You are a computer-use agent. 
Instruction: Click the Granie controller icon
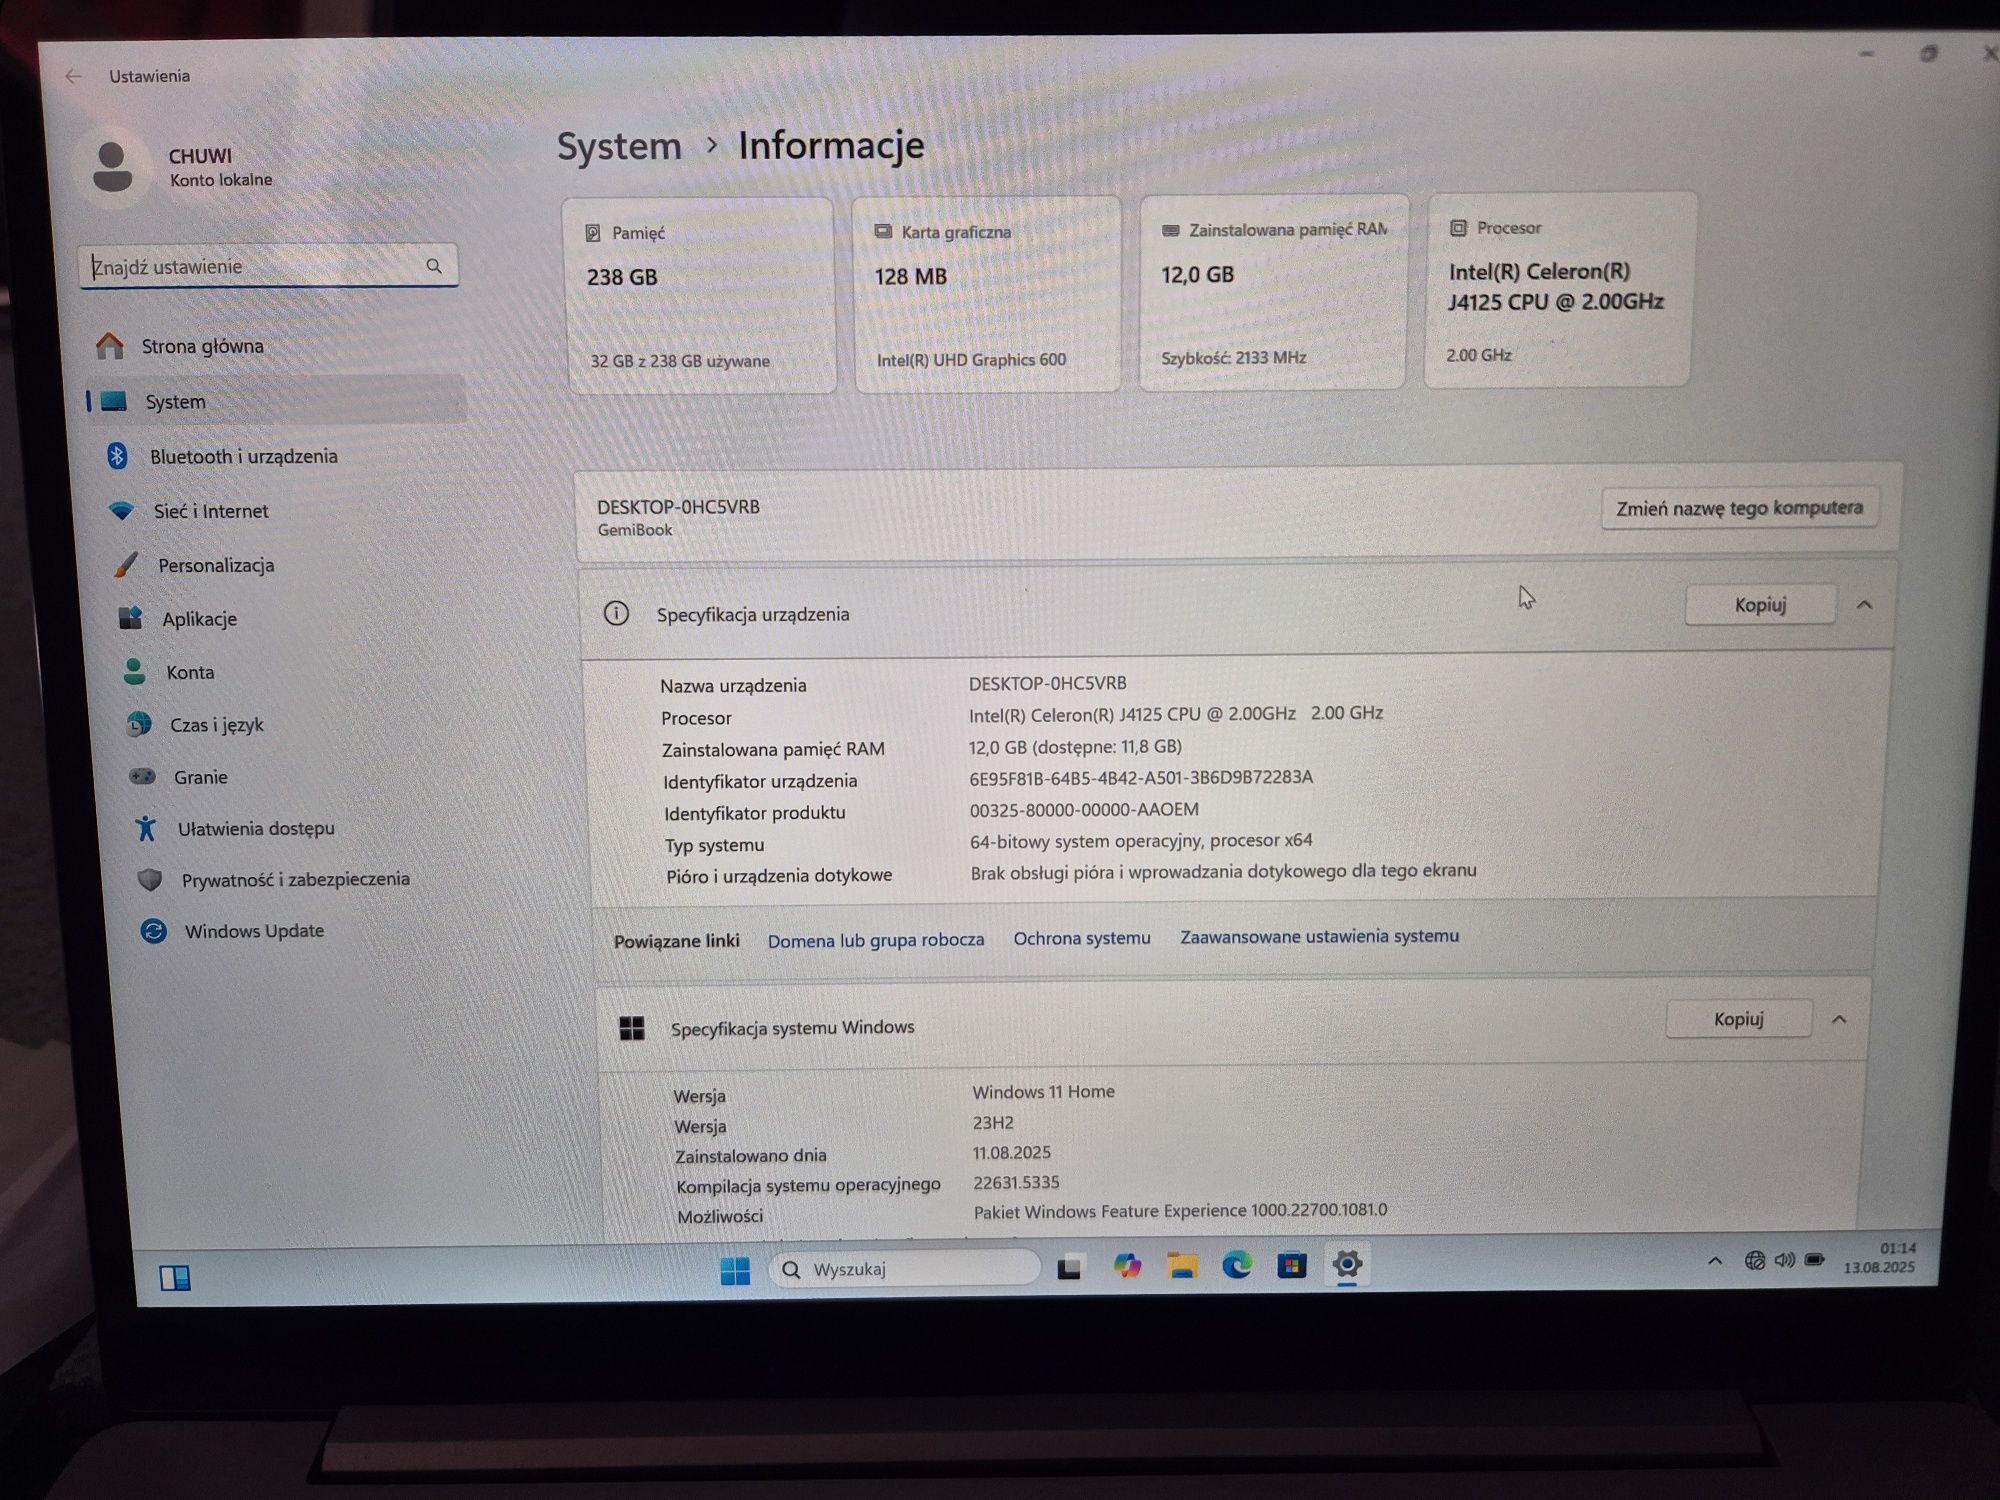[x=143, y=776]
